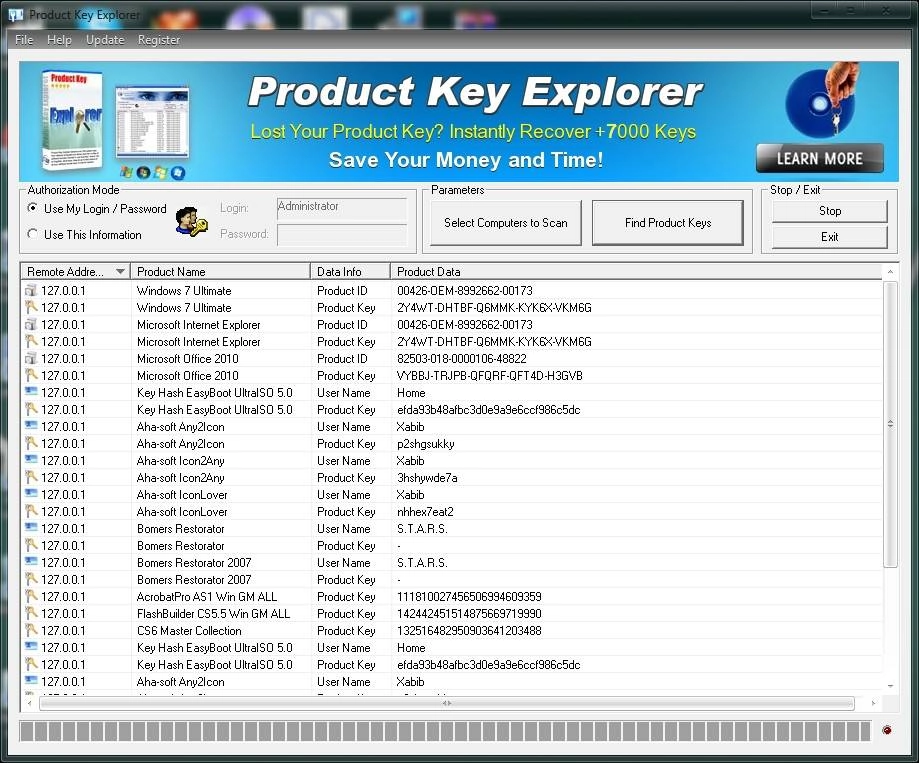Select Office 2010 Product ID 82503-018-0000106-48822

(461, 359)
